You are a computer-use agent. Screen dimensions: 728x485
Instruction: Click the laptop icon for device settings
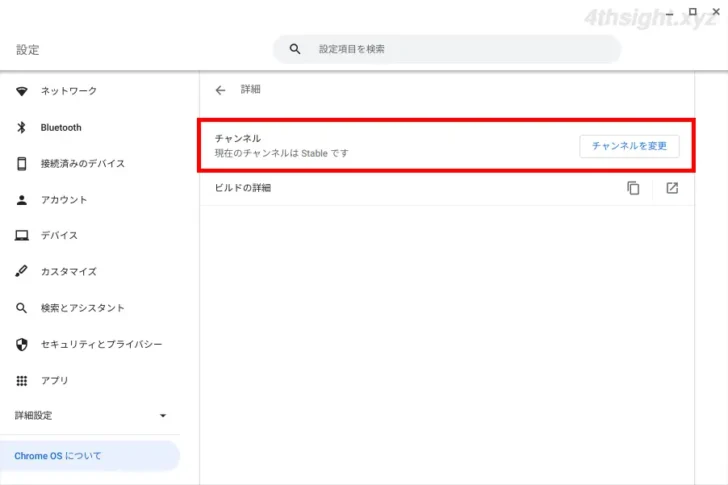point(21,236)
